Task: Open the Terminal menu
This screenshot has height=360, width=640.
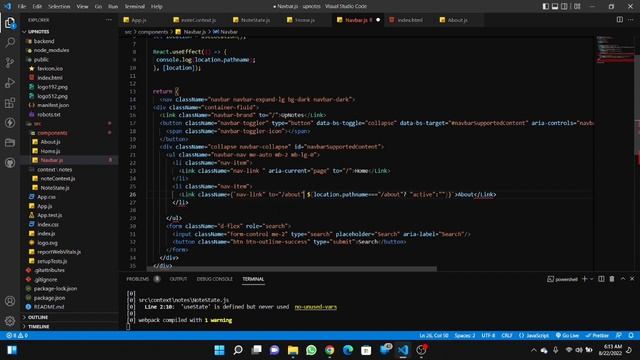Action: pyautogui.click(x=135, y=7)
